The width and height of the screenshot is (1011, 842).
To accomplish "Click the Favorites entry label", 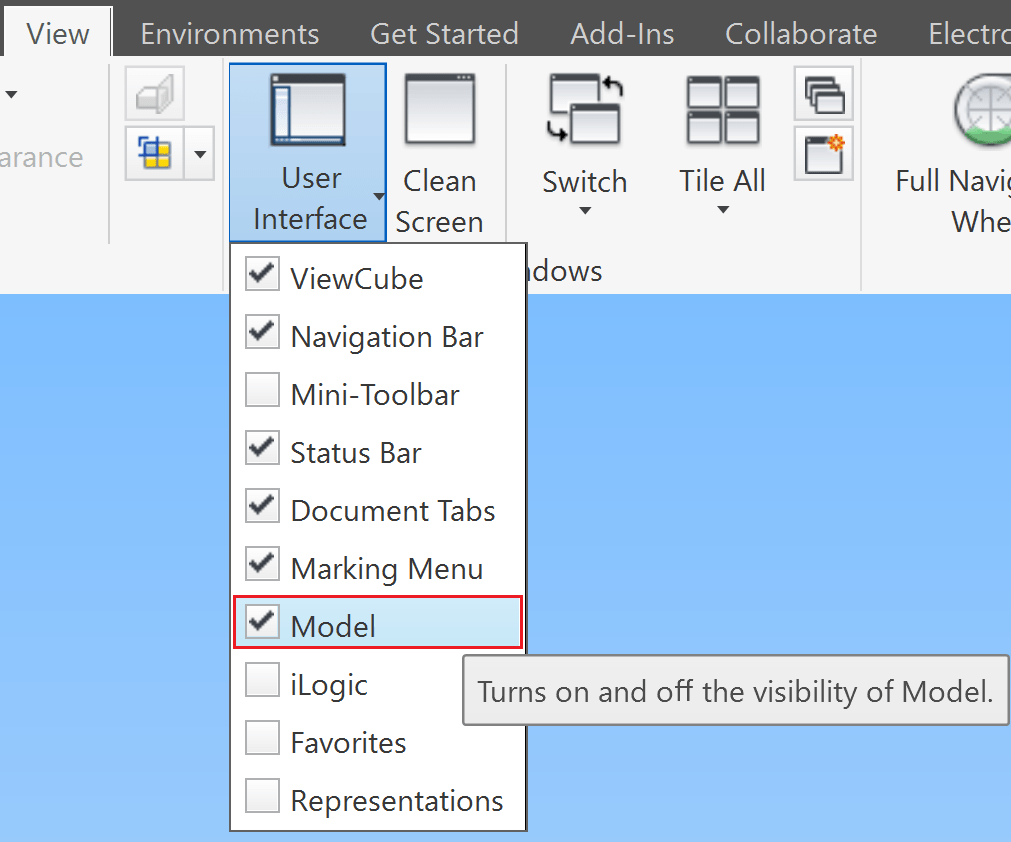I will tap(348, 743).
